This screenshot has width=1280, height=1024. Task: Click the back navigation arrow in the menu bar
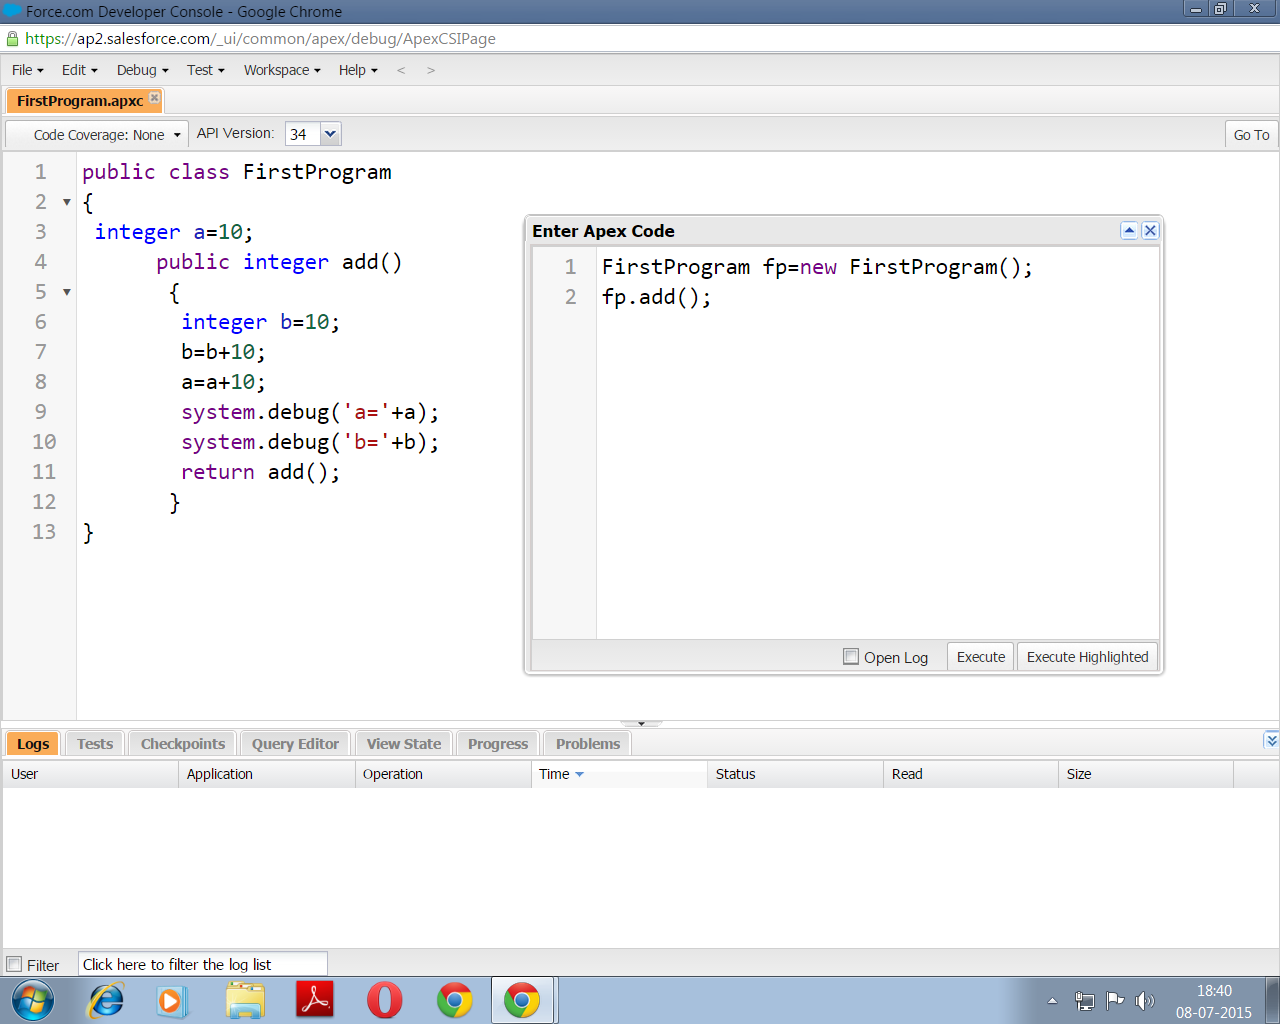[401, 70]
